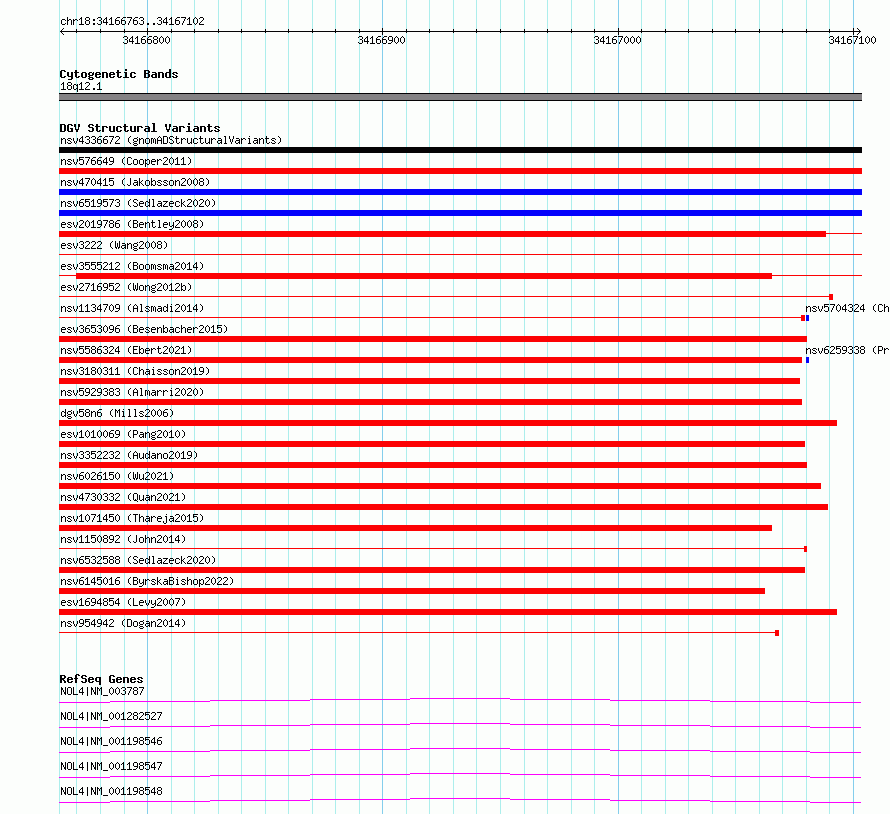Select NOL4|NM_001198547 gene label
Image resolution: width=890 pixels, height=814 pixels.
(111, 766)
